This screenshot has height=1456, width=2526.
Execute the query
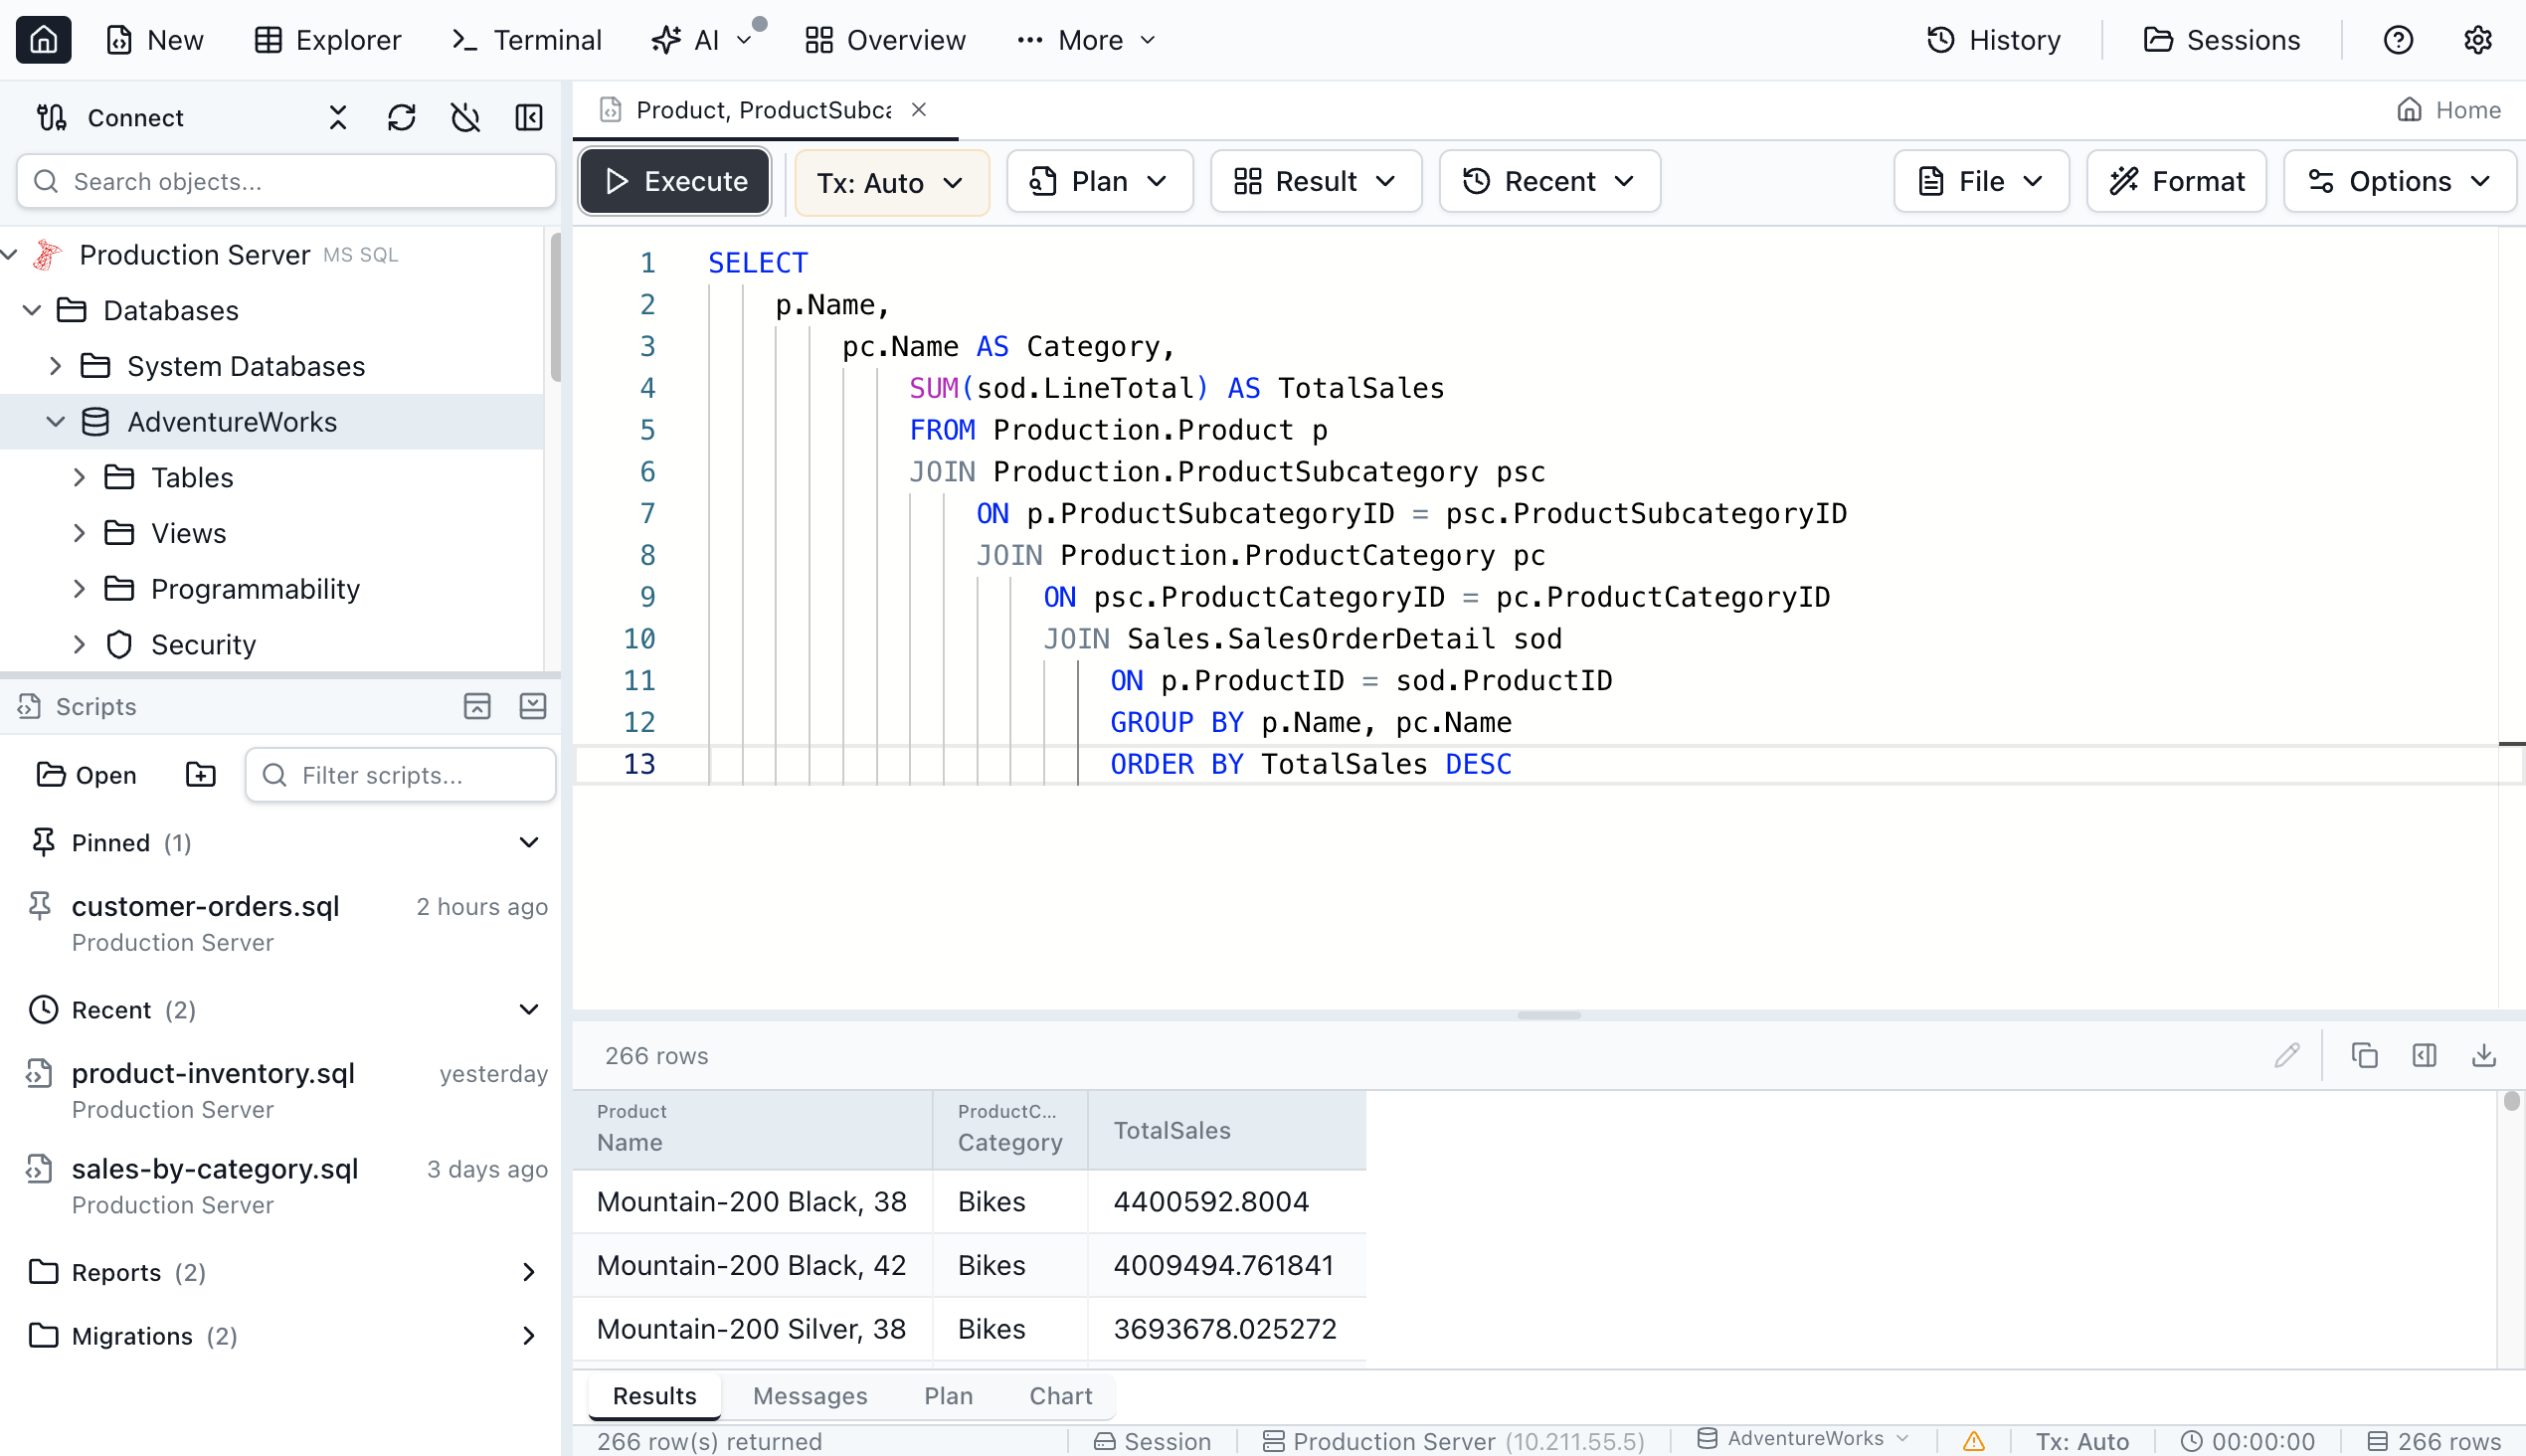click(675, 182)
